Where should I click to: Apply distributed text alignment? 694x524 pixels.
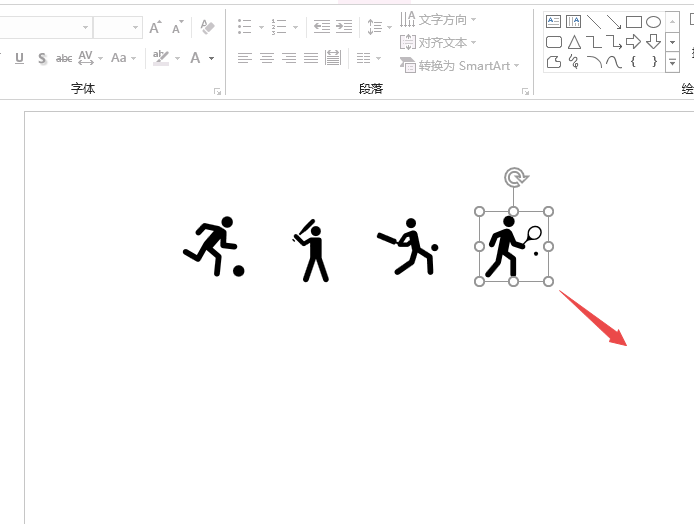[333, 58]
